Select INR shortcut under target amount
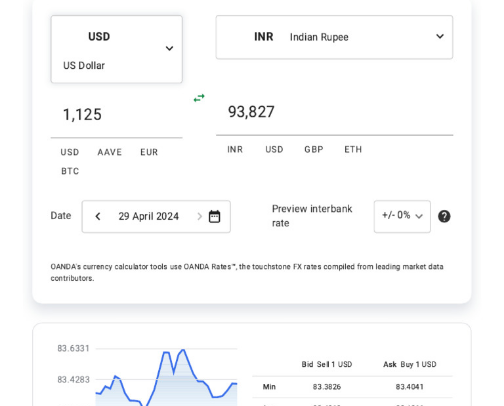This screenshot has width=504, height=406. (235, 149)
